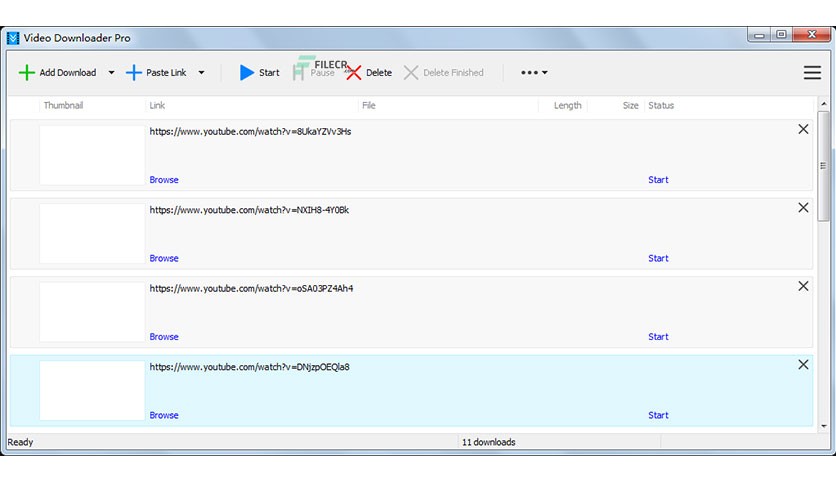Remove the 8UkaYZVv3Hs download with its X
The height and width of the screenshot is (484, 836).
pyautogui.click(x=803, y=129)
